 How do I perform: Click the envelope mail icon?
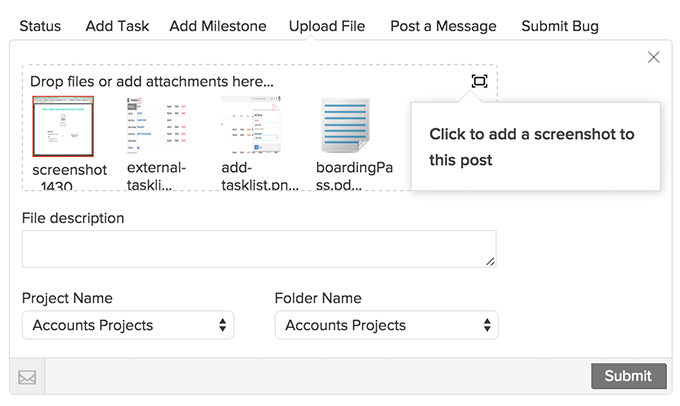(27, 377)
